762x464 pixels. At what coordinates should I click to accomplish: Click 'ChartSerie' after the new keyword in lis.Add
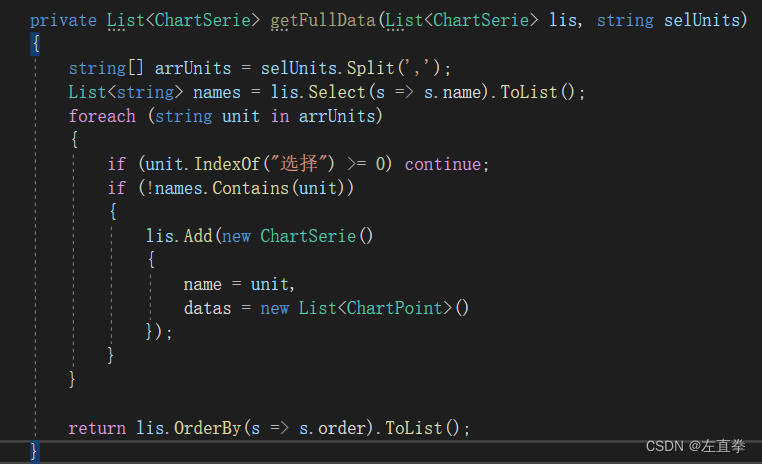pos(308,236)
